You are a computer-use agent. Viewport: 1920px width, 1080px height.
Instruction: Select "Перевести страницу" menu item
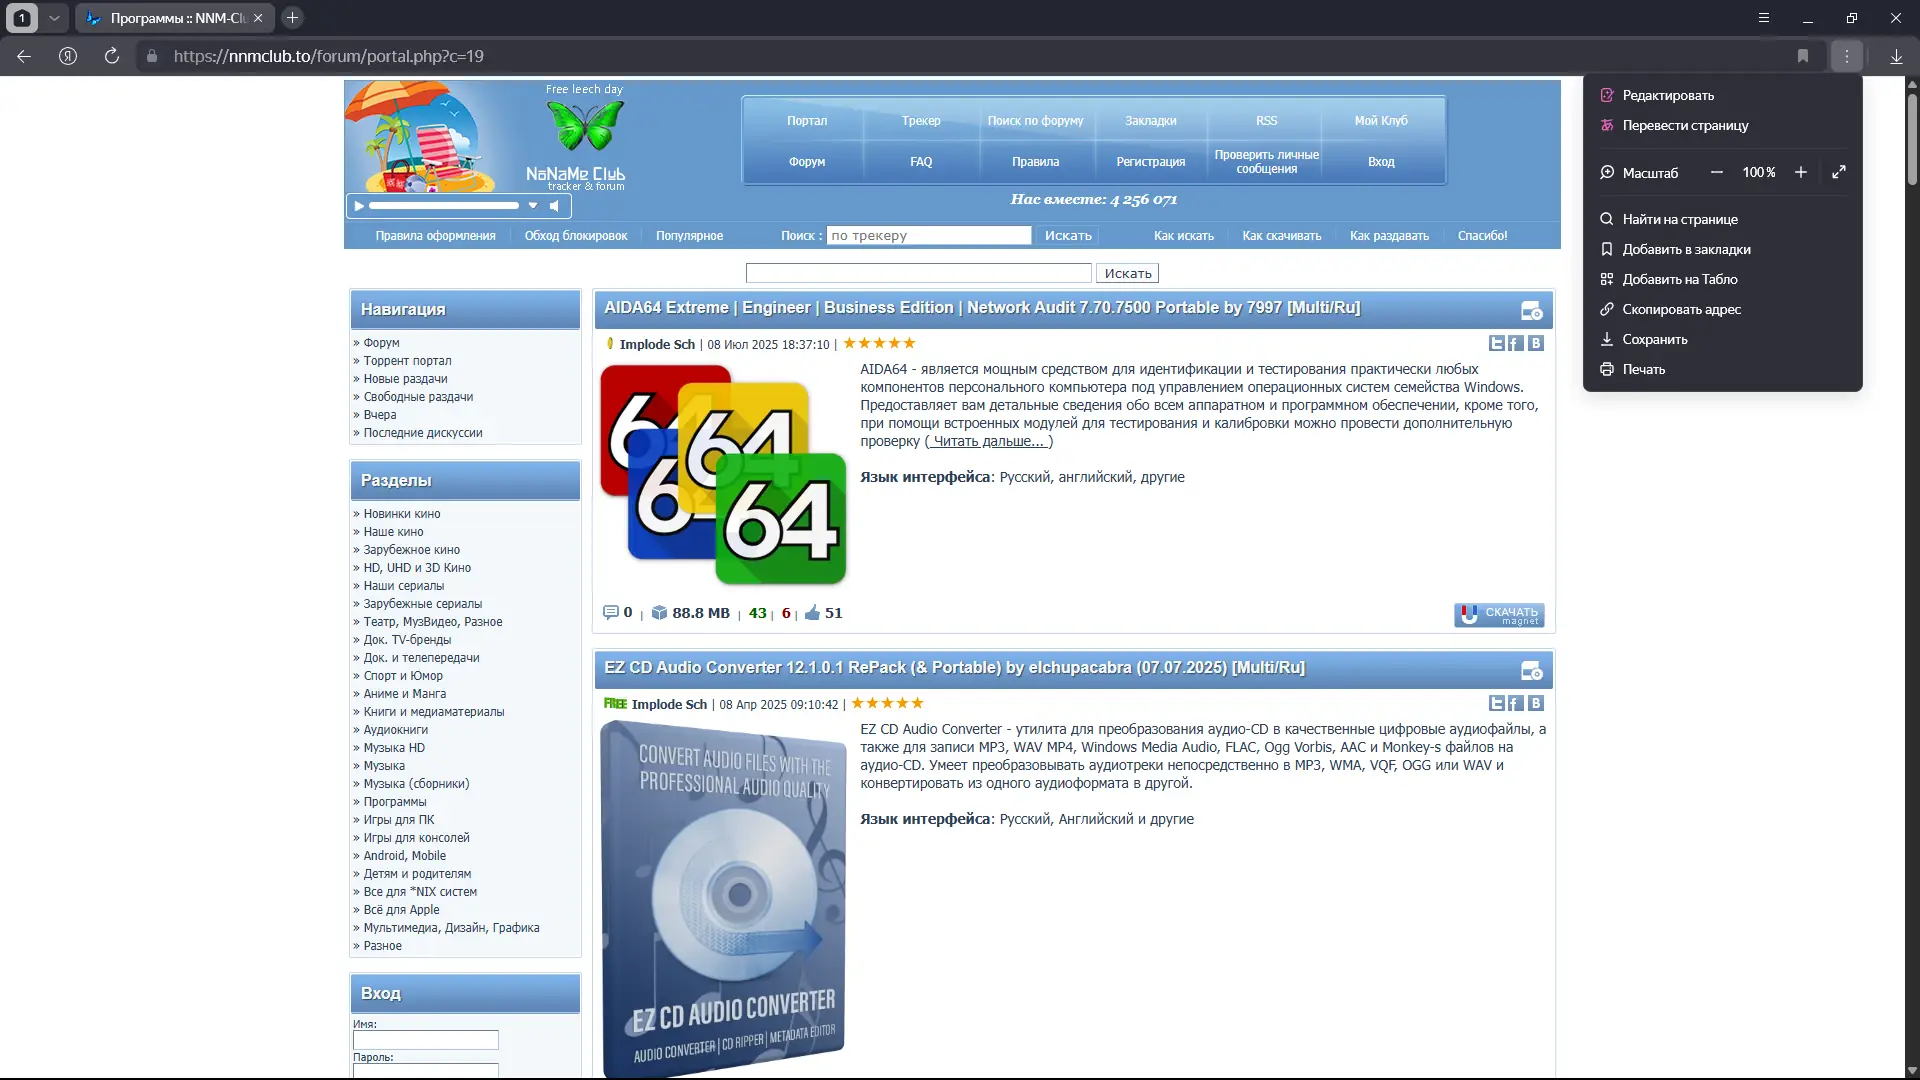coord(1685,126)
